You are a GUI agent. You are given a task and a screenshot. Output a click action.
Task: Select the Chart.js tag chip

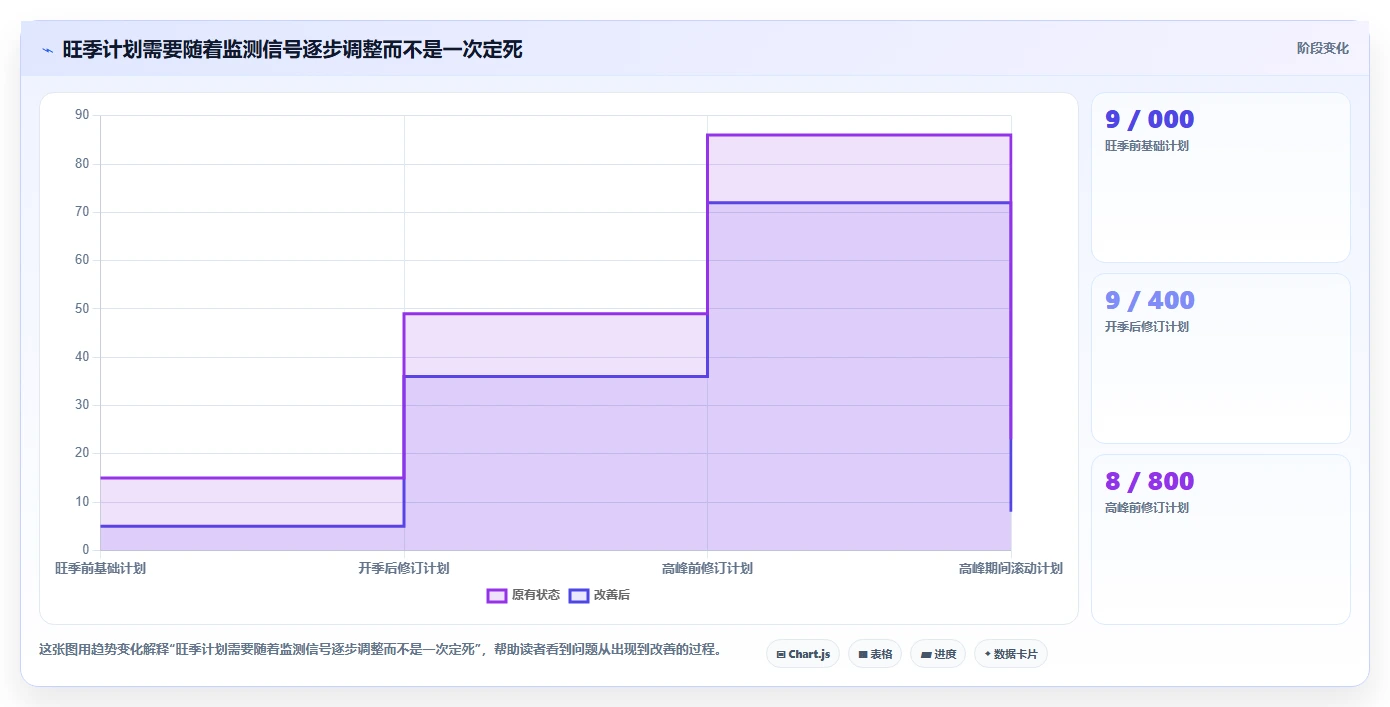(x=803, y=654)
